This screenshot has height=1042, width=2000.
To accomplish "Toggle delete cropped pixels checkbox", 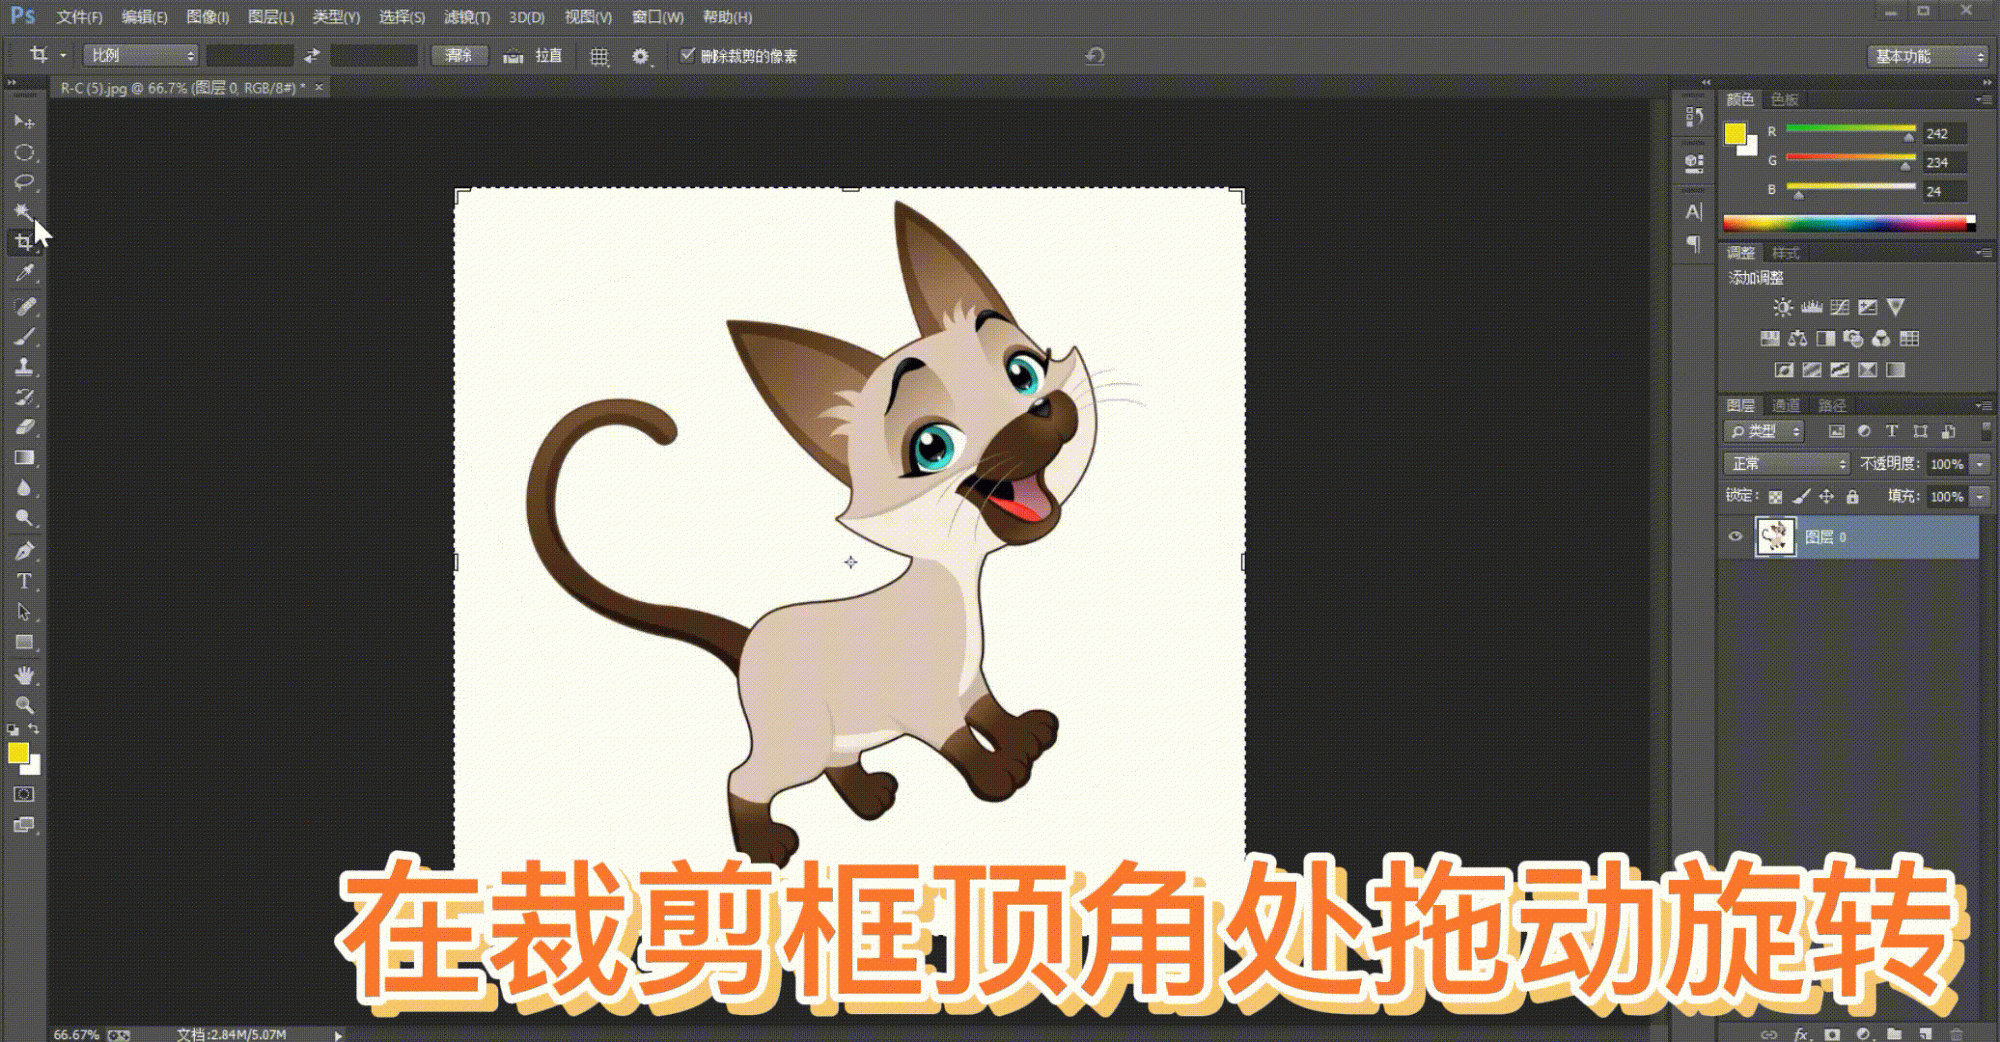I will [x=687, y=55].
